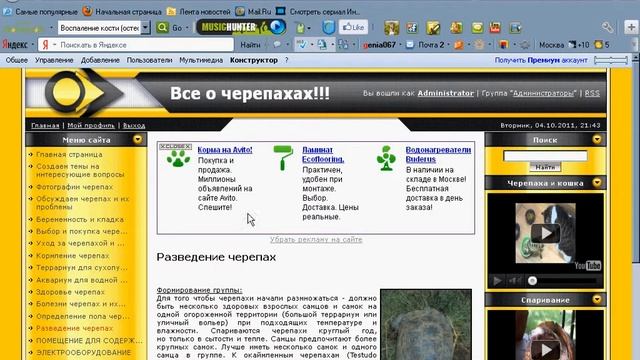
Task: Click the cat video progress slider knob
Action: (x=532, y=281)
